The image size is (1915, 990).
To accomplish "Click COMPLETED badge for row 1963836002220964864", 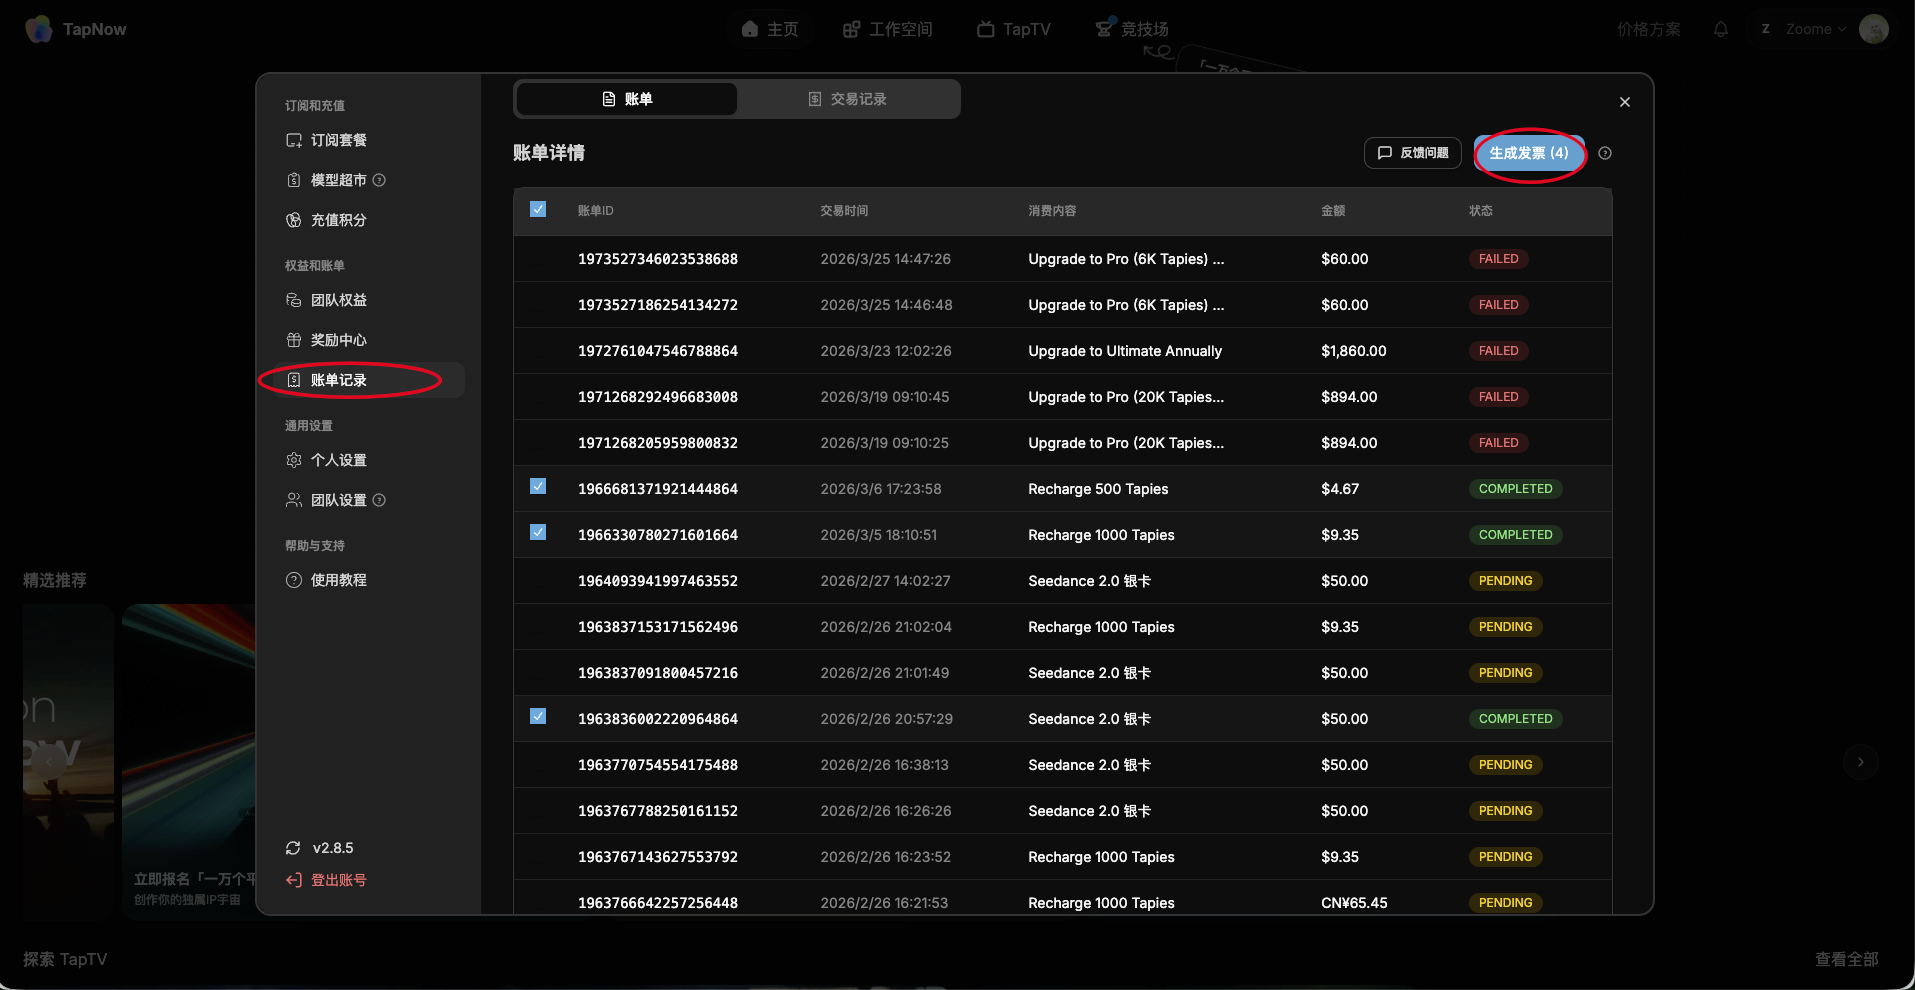I will [1516, 719].
